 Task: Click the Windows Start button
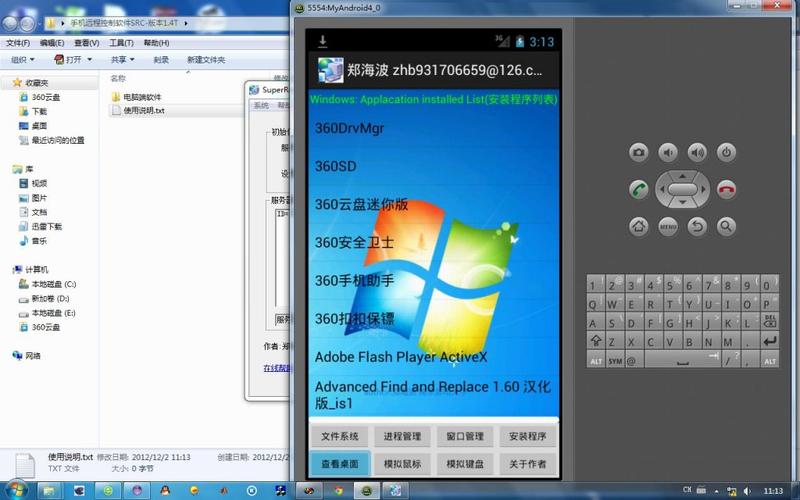16,490
